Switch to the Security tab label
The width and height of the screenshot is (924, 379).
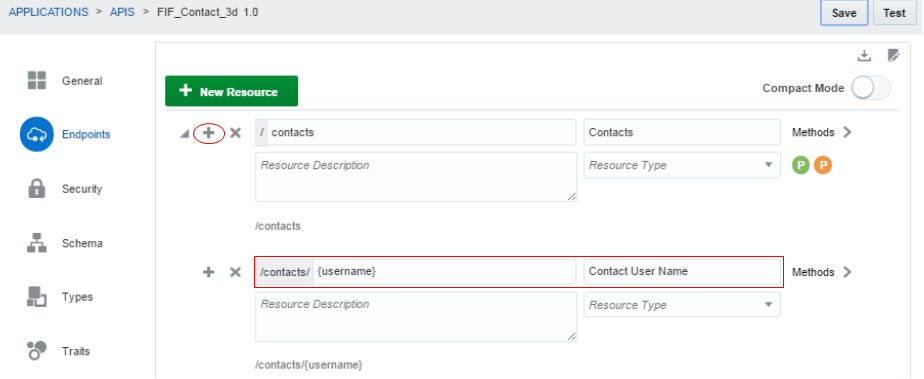point(82,189)
